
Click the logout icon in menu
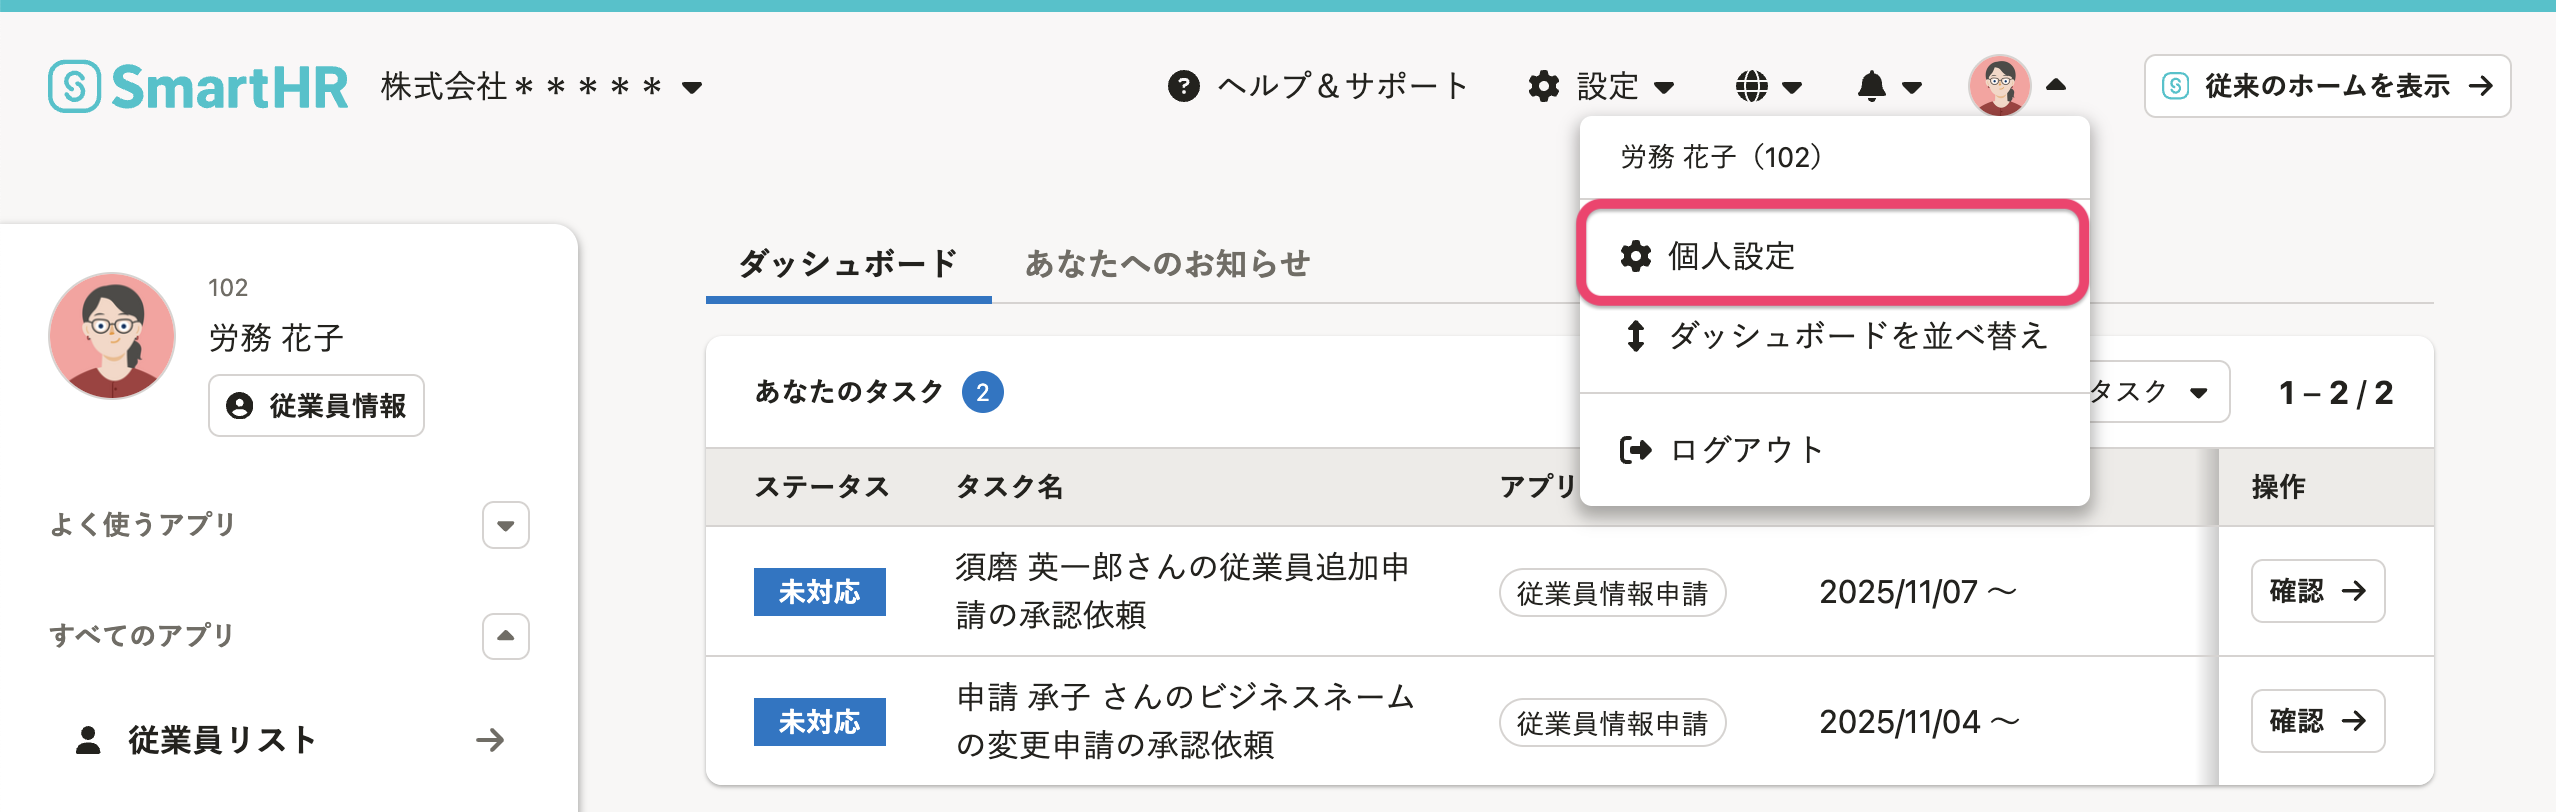tap(1635, 450)
